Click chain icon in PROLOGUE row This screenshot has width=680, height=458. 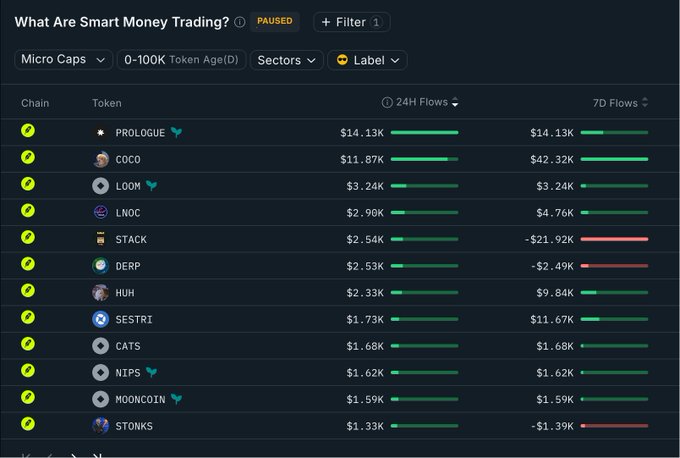28,131
